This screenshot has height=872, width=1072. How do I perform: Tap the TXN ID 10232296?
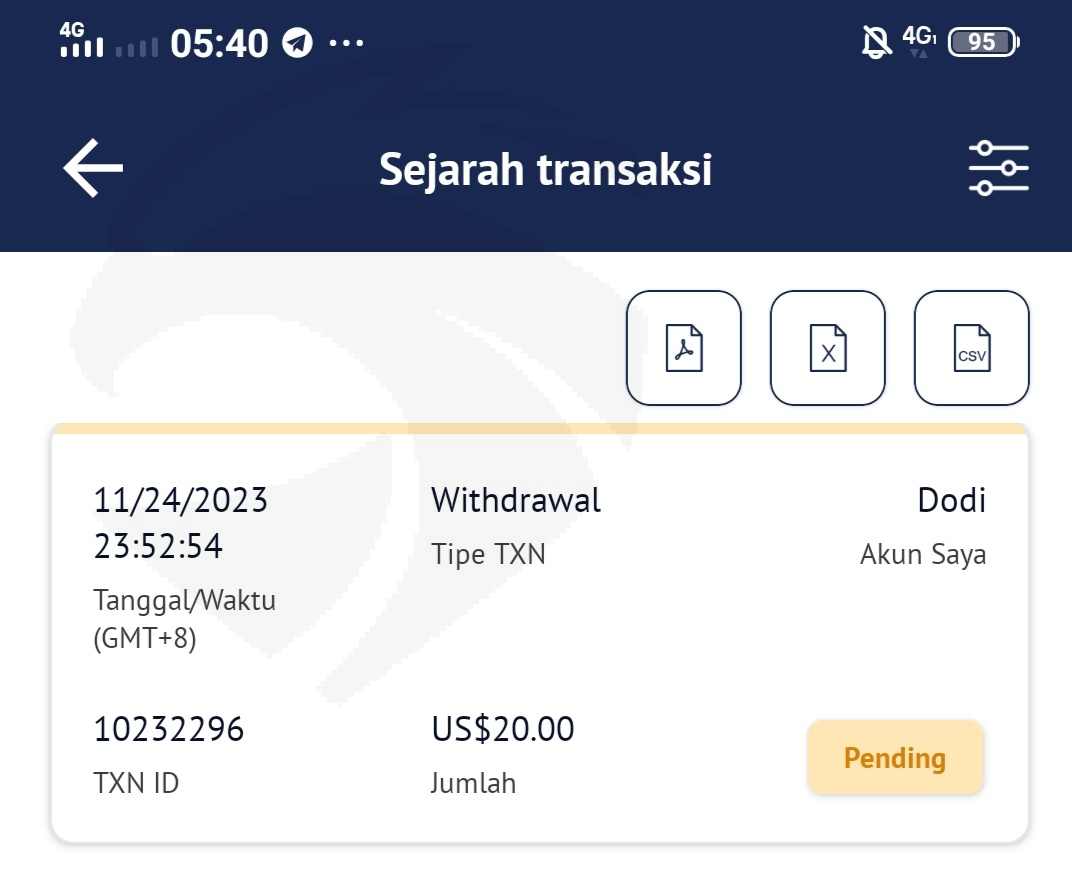[x=169, y=730]
